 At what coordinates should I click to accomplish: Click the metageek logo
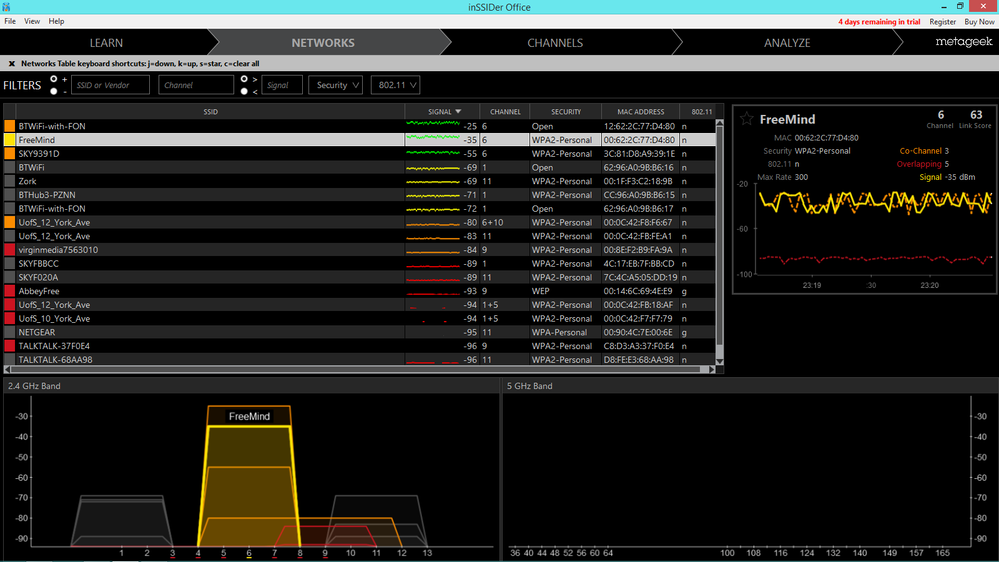pyautogui.click(x=963, y=42)
